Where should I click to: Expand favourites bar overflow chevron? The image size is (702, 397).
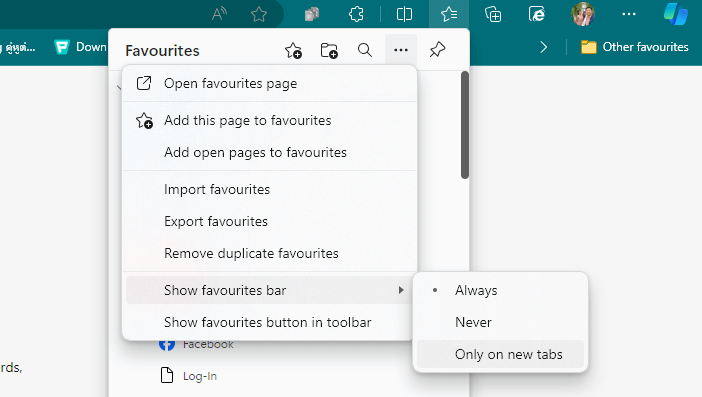tap(544, 47)
